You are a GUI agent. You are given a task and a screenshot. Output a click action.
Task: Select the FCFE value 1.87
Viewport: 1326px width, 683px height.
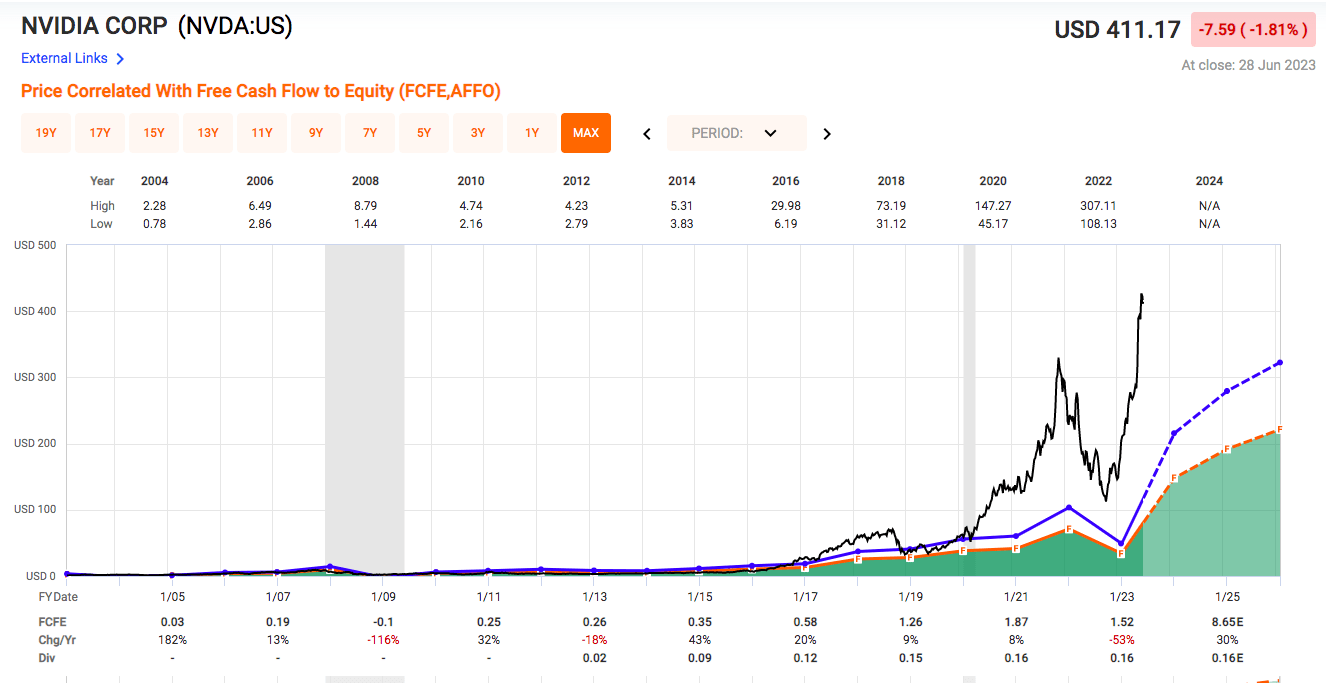[x=1015, y=622]
